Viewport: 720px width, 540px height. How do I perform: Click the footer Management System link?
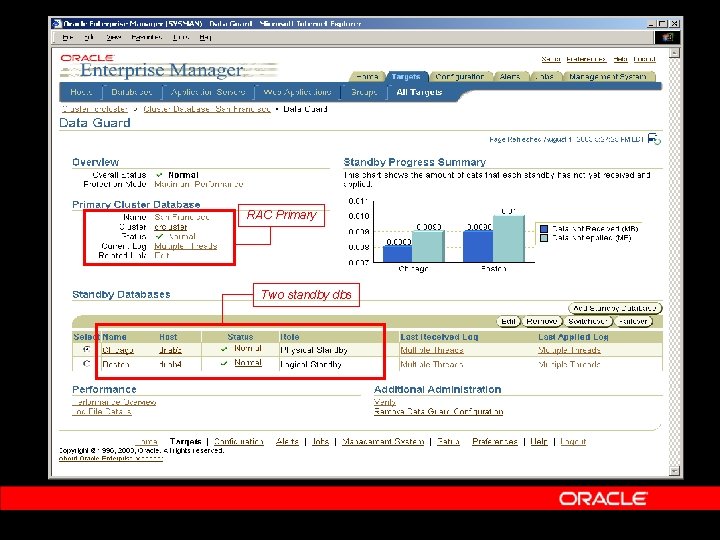383,441
